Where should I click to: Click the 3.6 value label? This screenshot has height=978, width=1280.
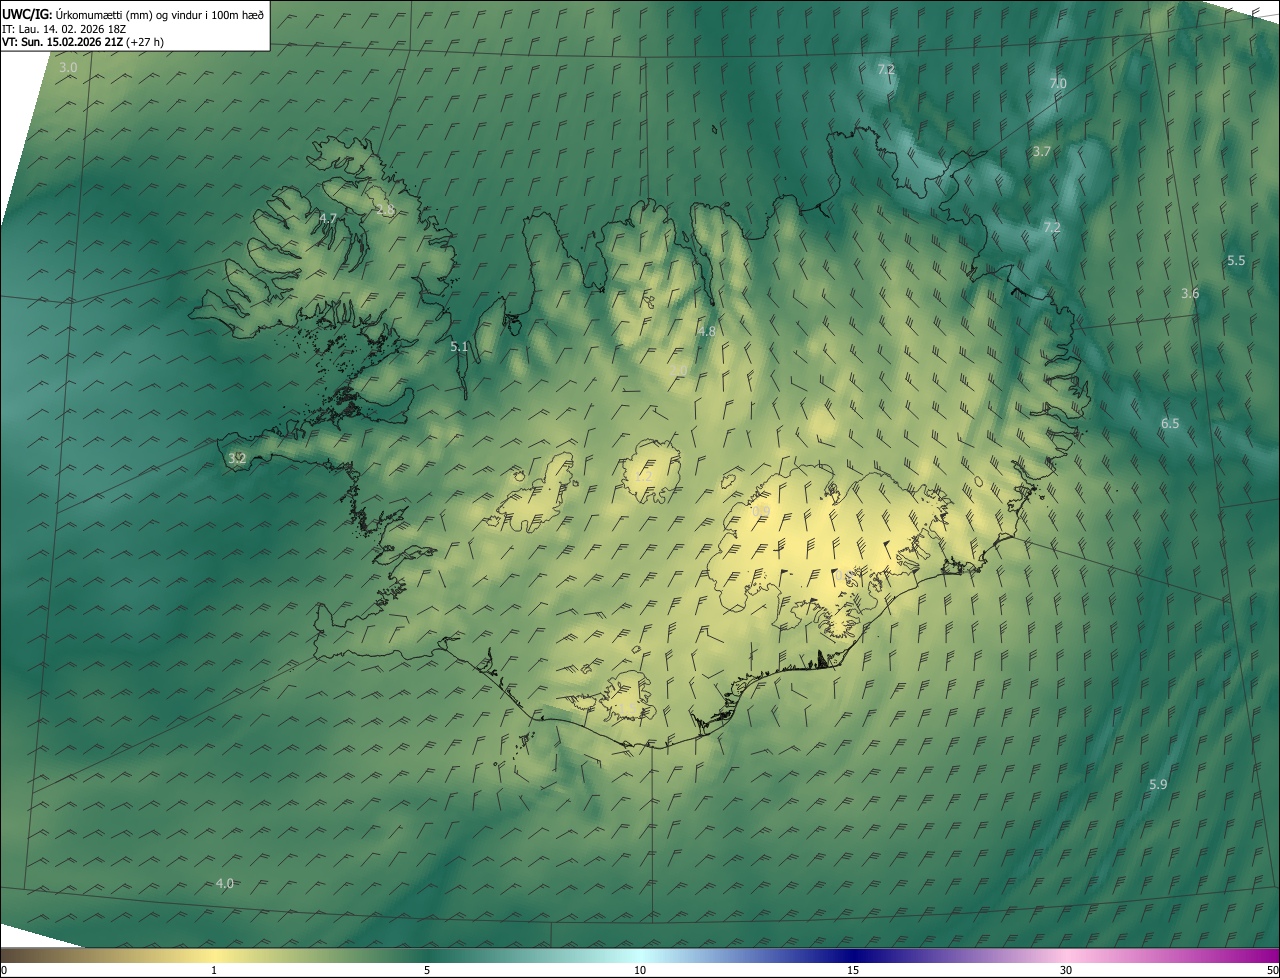click(x=1190, y=293)
